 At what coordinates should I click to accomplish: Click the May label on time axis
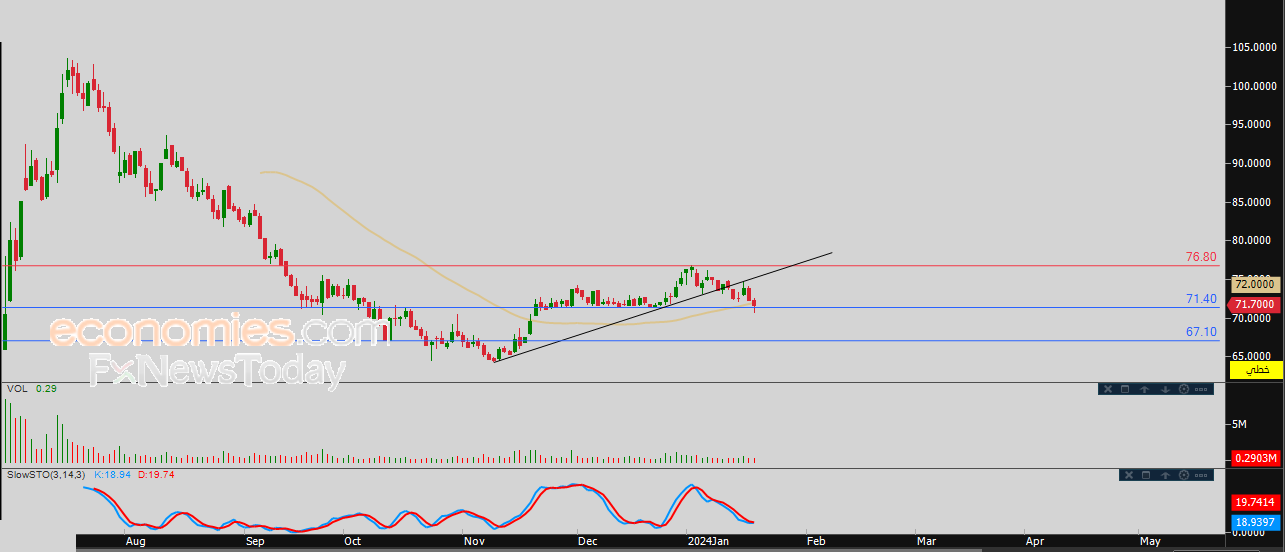[x=1150, y=541]
